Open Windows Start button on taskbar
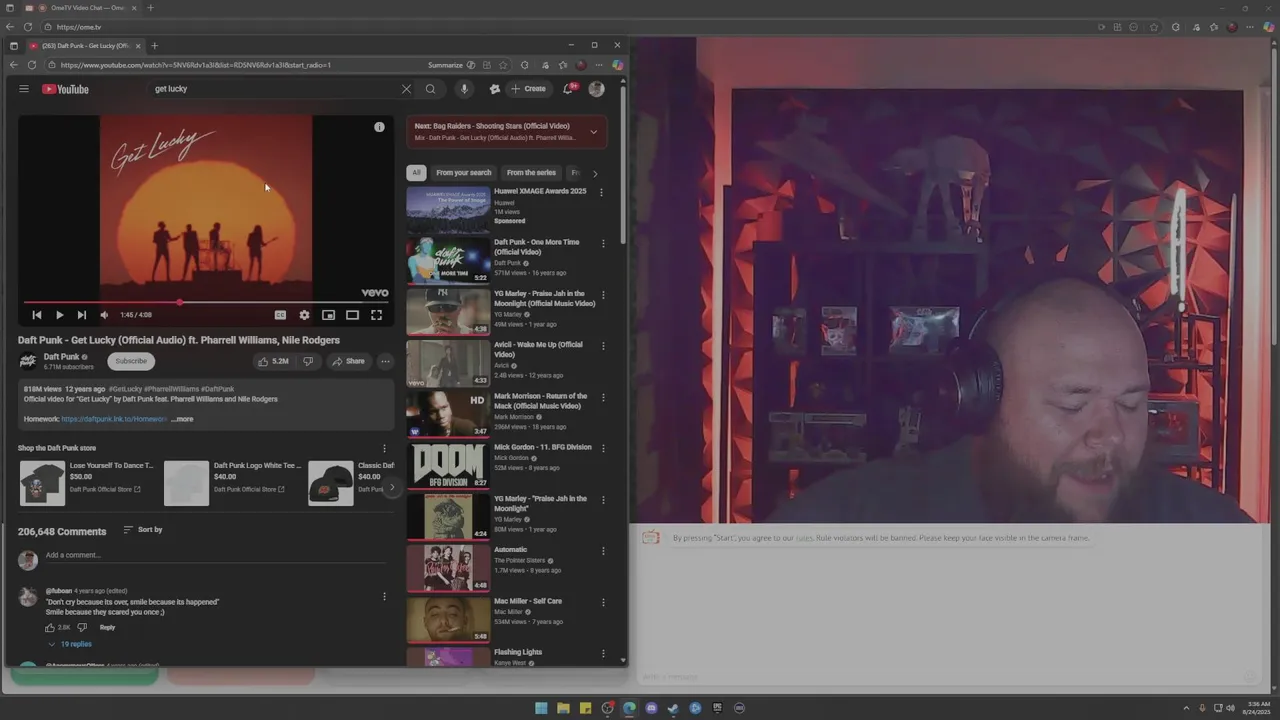1280x720 pixels. (541, 708)
